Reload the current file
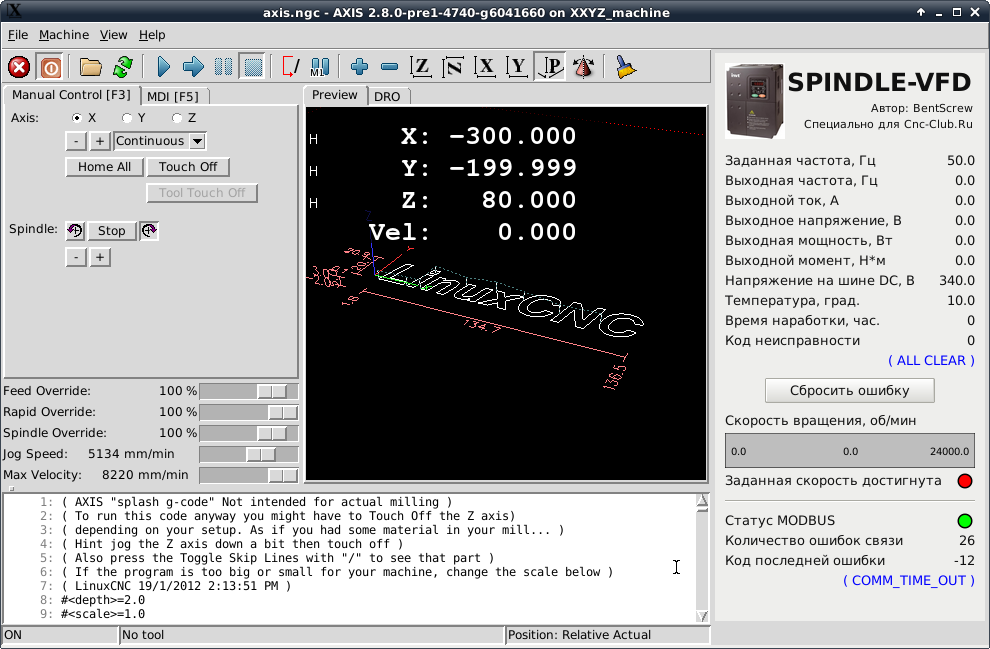990x649 pixels. (x=122, y=67)
